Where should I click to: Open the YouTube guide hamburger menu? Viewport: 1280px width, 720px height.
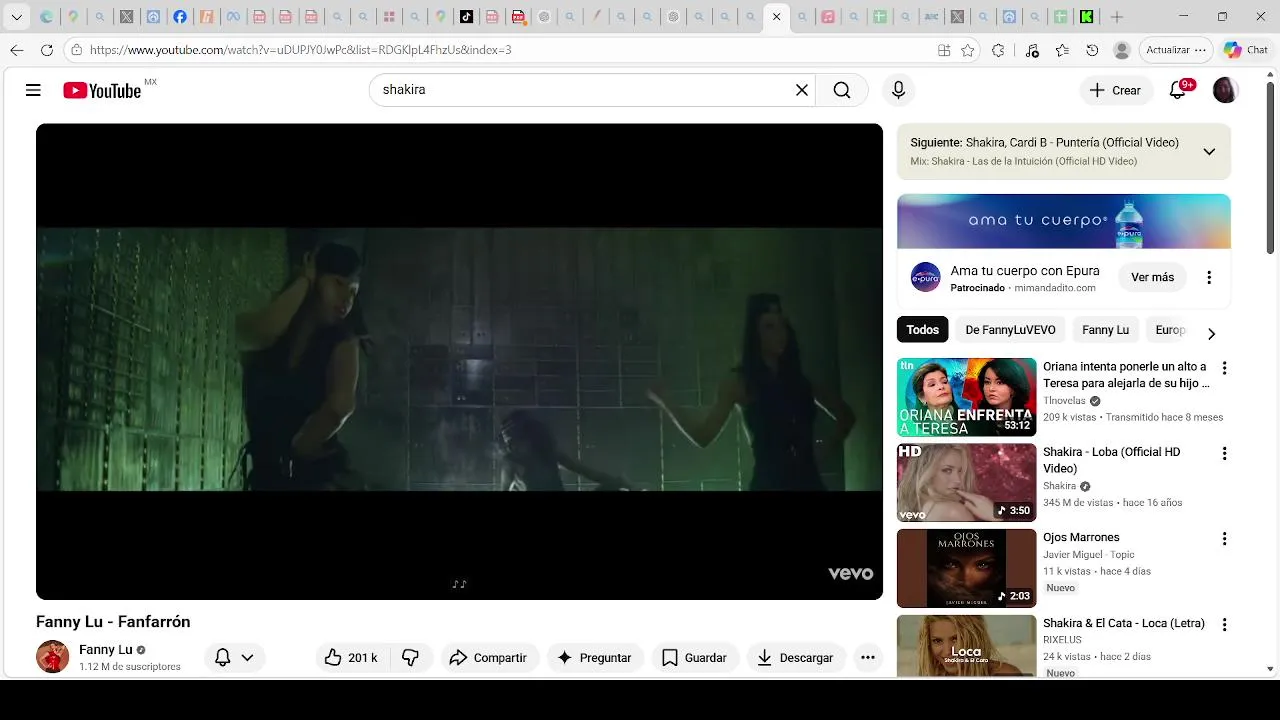33,90
